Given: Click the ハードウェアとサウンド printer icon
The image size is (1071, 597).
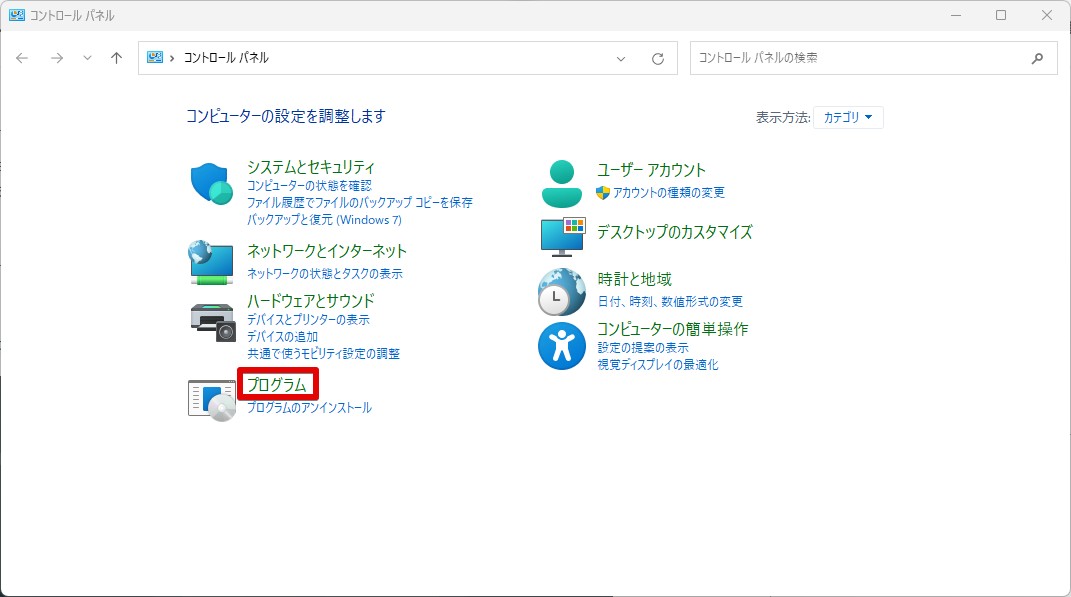Looking at the screenshot, I should (x=212, y=322).
